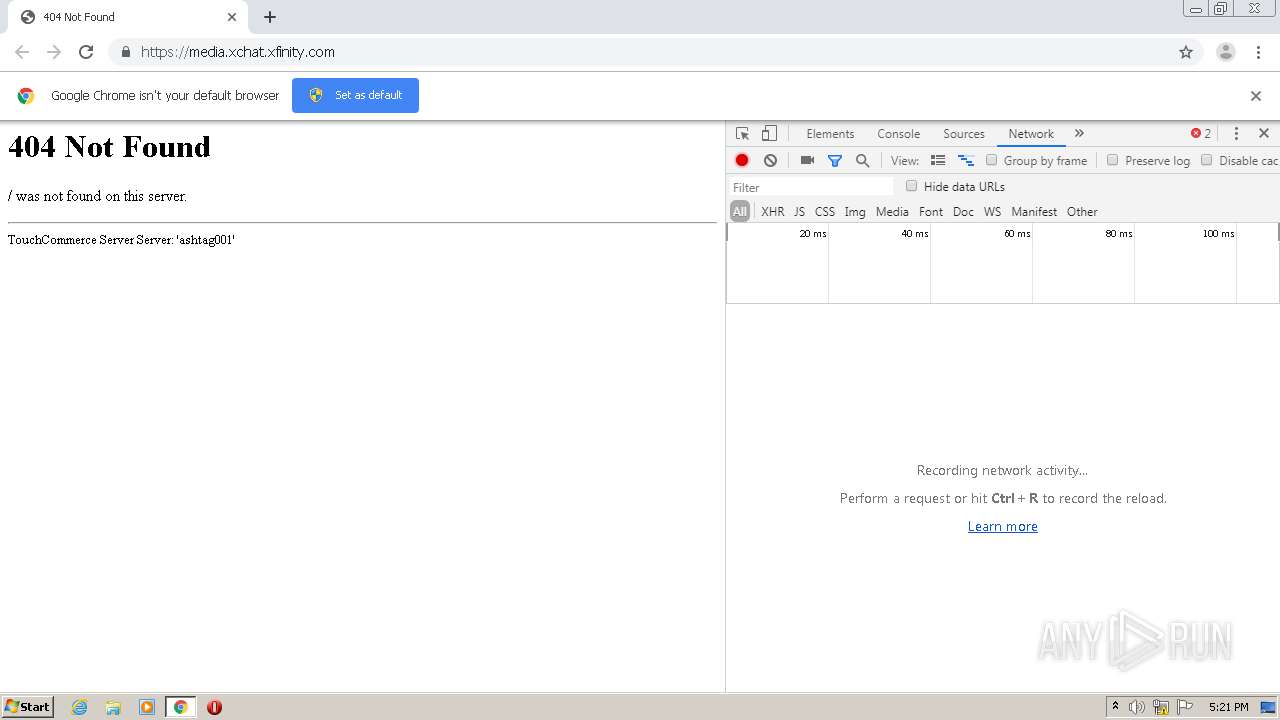
Task: Close the DevTools panel
Action: pyautogui.click(x=1264, y=133)
